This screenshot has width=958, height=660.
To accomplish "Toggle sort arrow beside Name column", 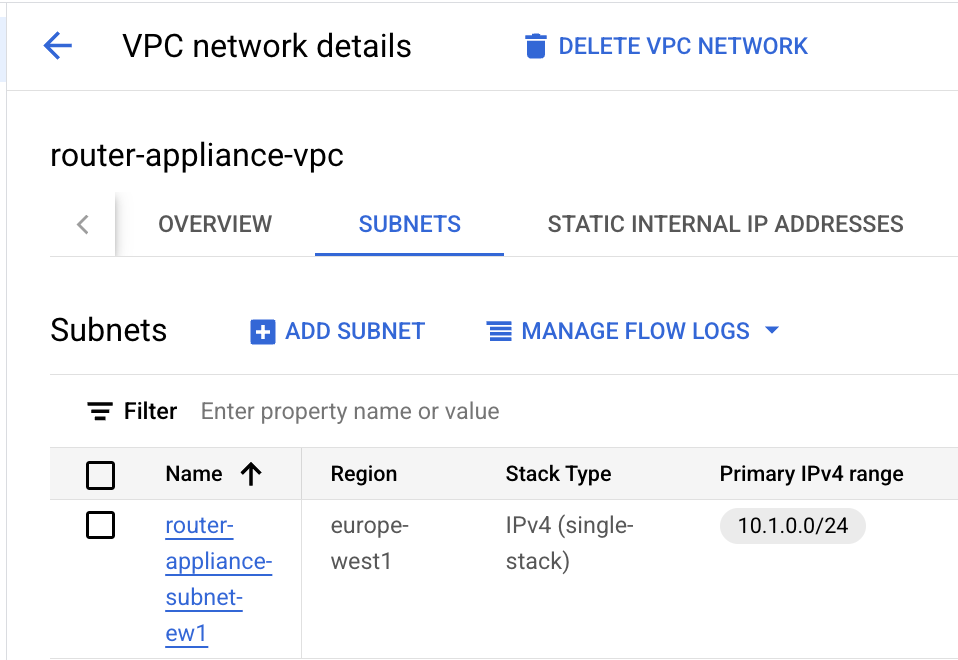I will [x=251, y=474].
